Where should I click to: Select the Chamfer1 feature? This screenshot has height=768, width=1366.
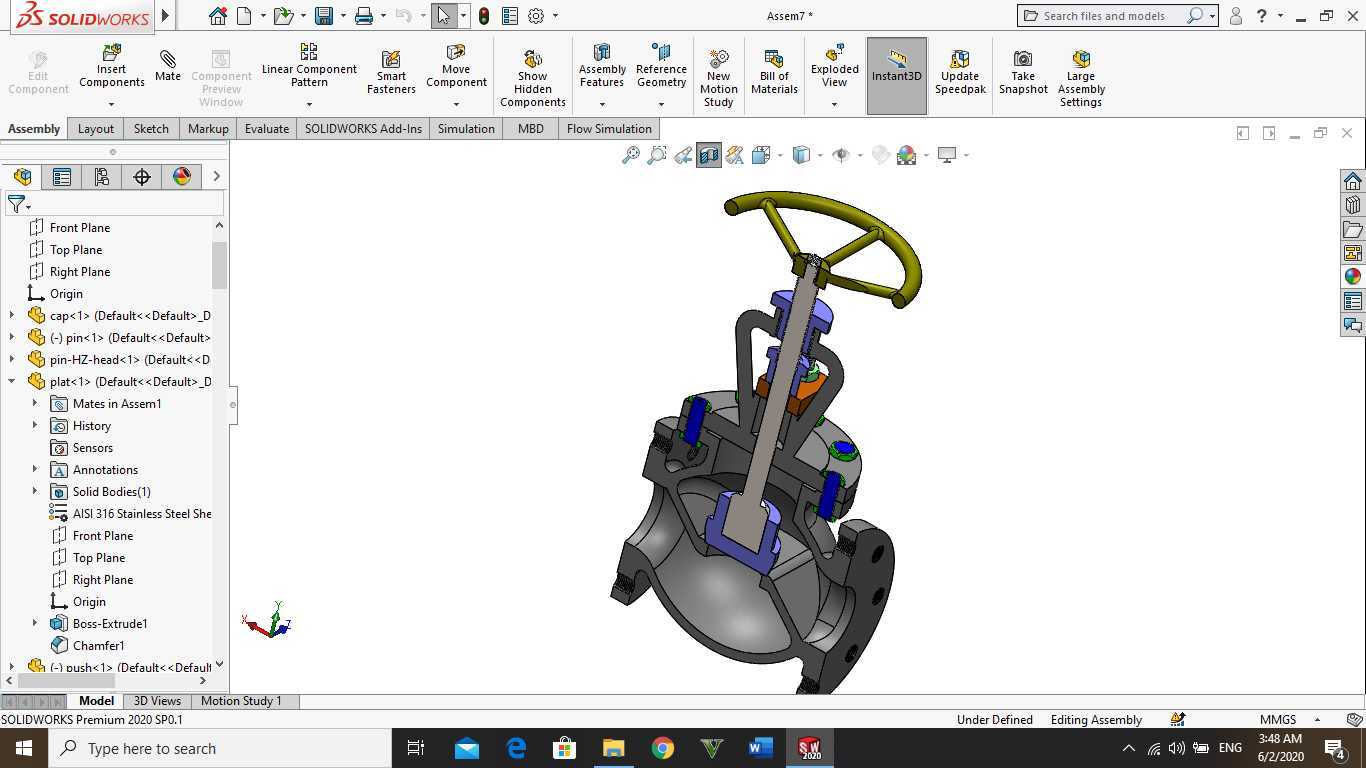click(x=99, y=646)
